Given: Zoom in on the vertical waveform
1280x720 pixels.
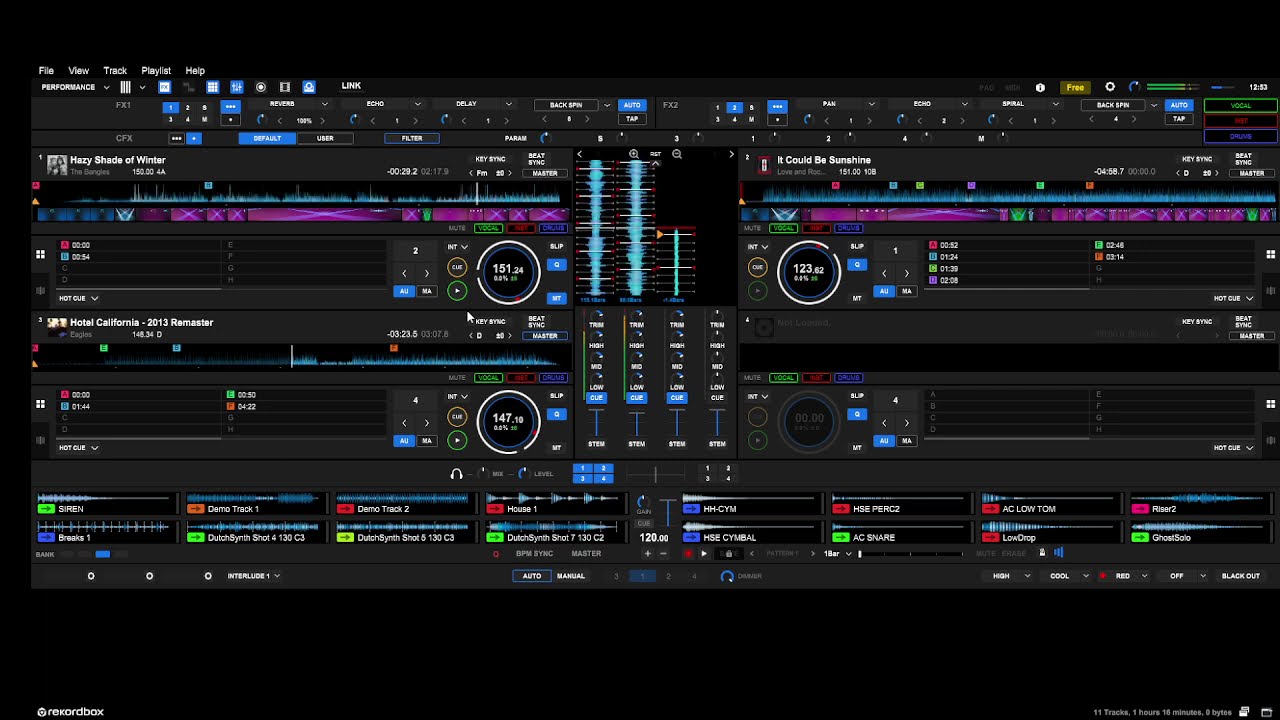Looking at the screenshot, I should (634, 154).
